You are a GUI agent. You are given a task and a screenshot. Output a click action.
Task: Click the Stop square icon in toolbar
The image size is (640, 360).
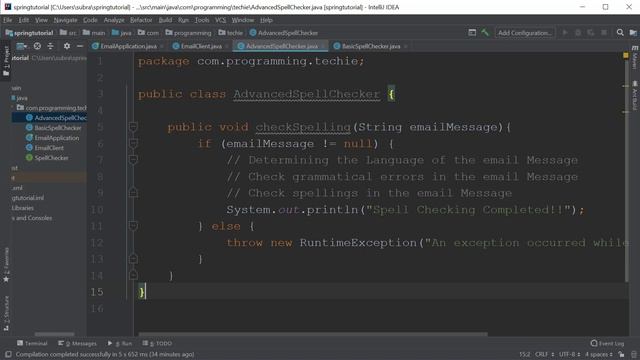[x=604, y=33]
